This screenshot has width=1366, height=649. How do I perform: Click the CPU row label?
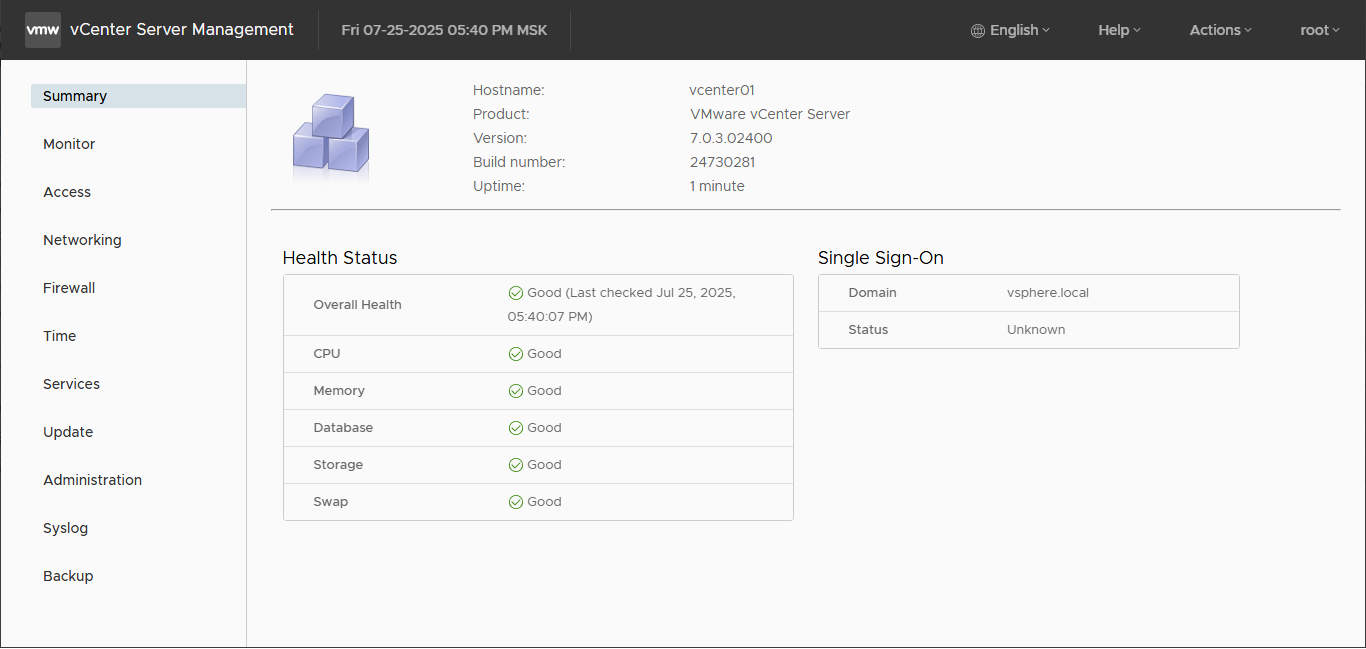[327, 354]
